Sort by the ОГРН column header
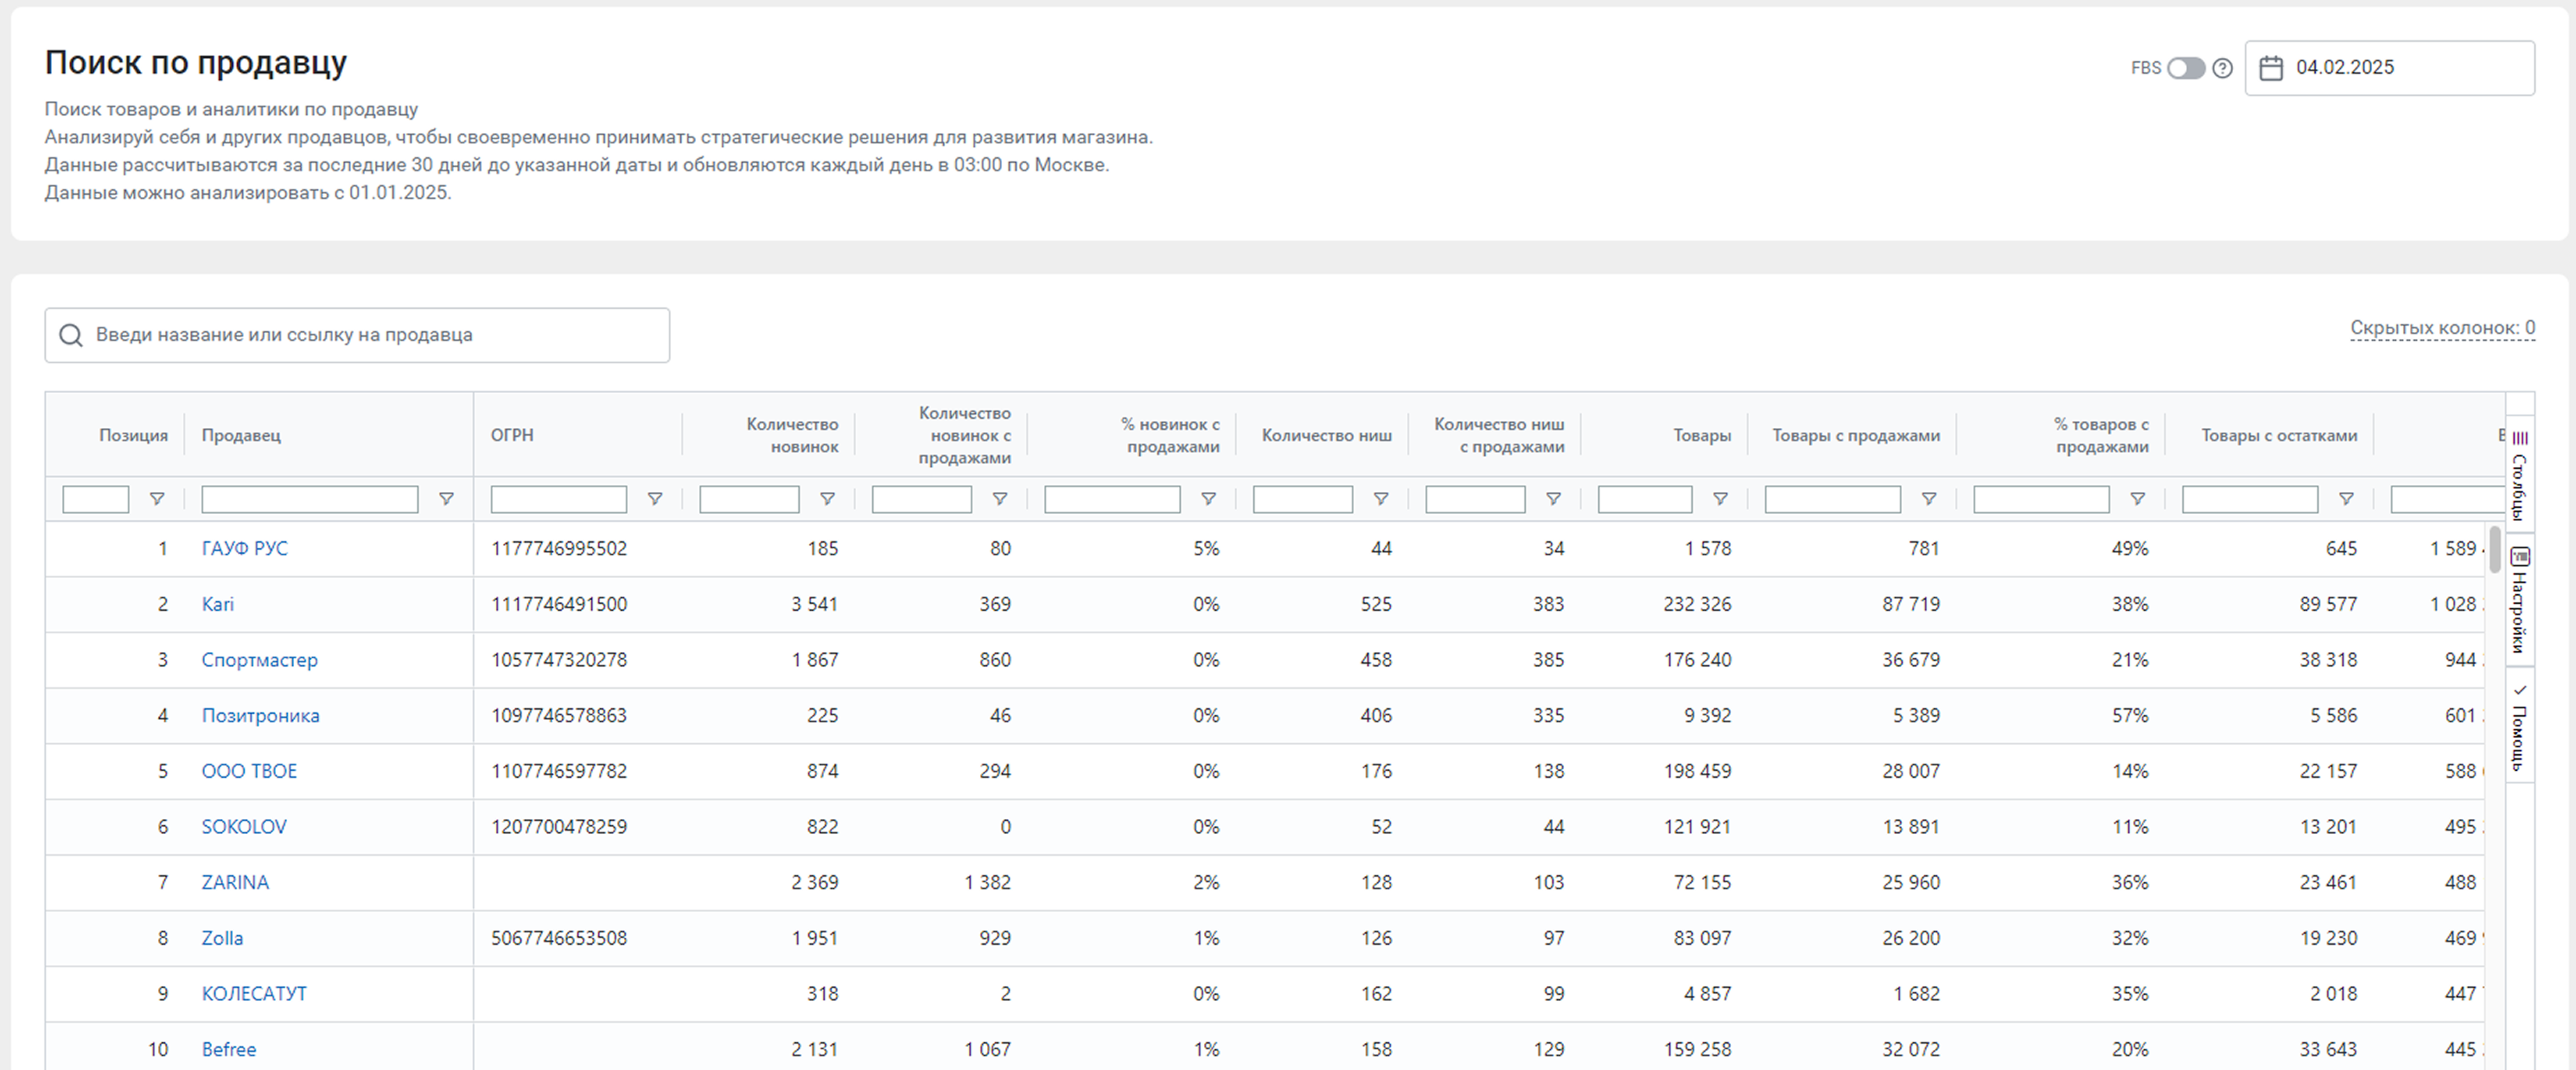The height and width of the screenshot is (1070, 2576). pos(512,436)
